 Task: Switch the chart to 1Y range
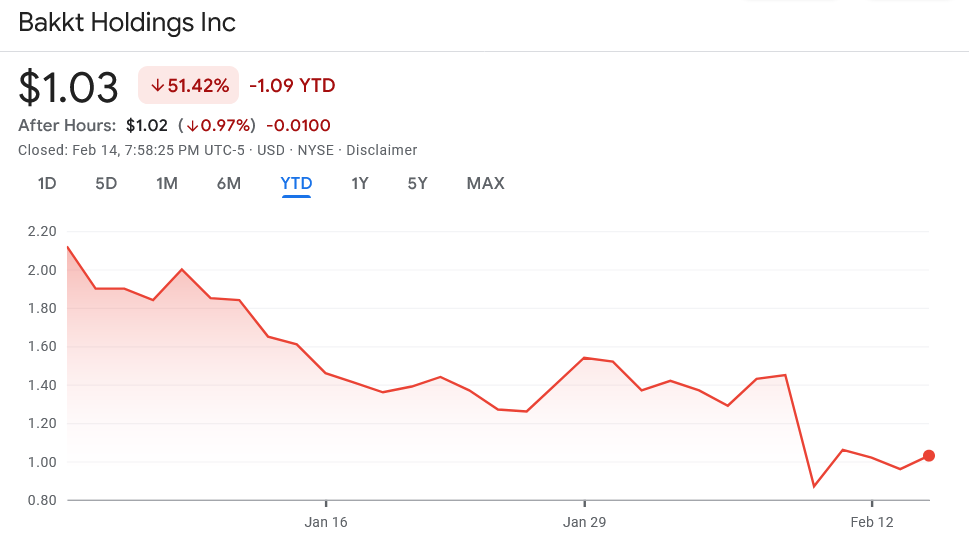tap(360, 183)
